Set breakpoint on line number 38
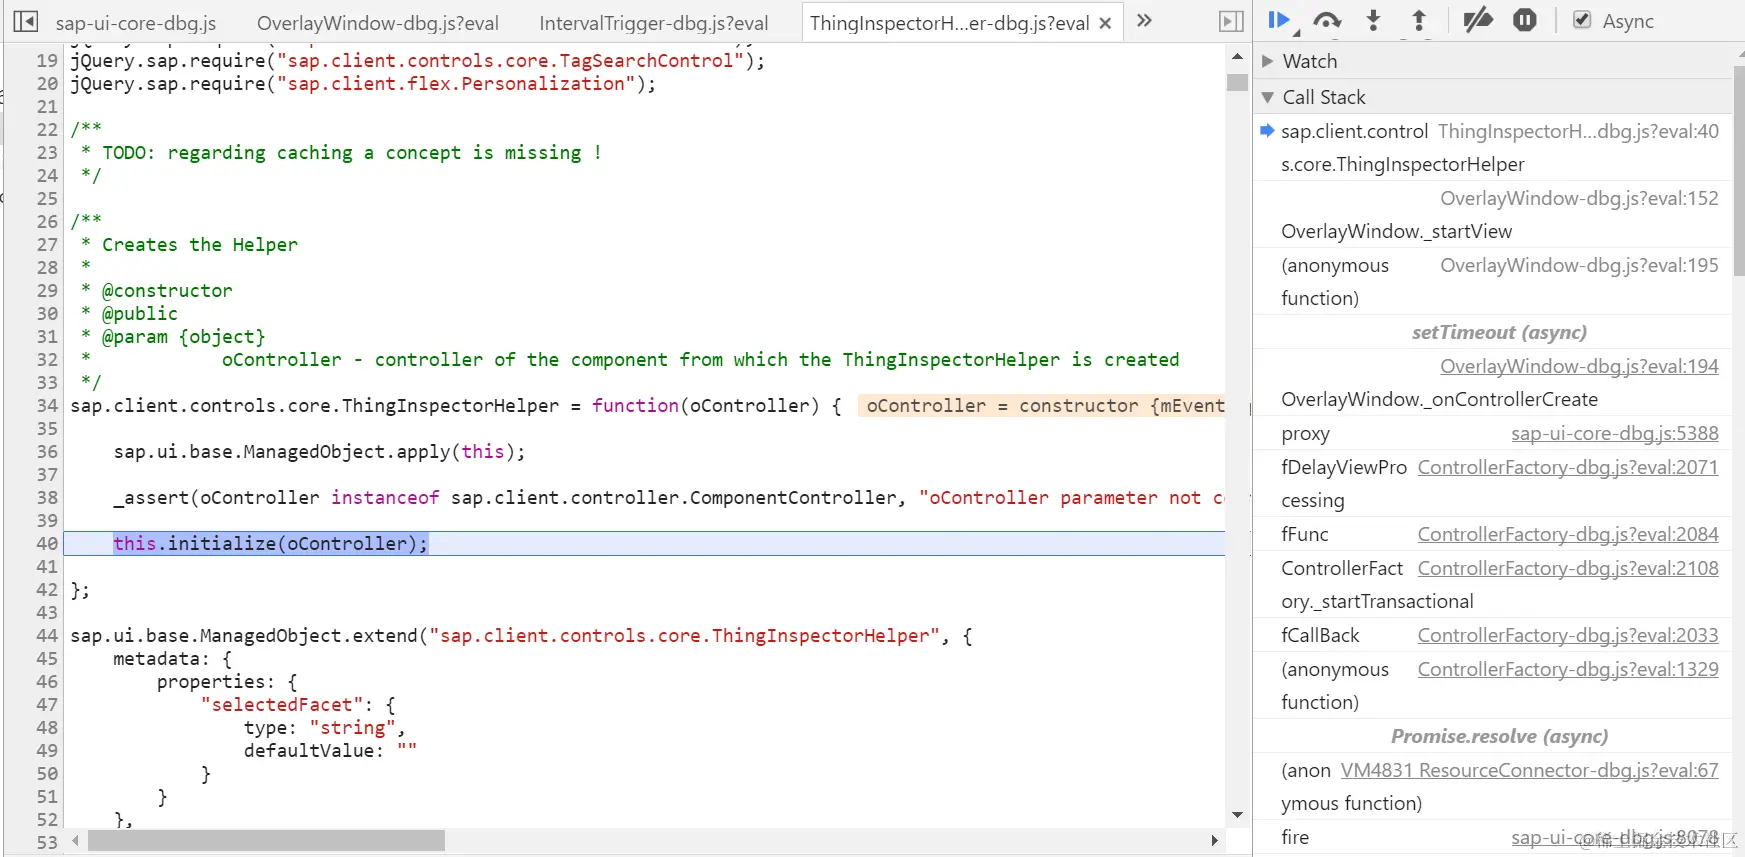Viewport: 1745px width, 857px height. [x=47, y=497]
